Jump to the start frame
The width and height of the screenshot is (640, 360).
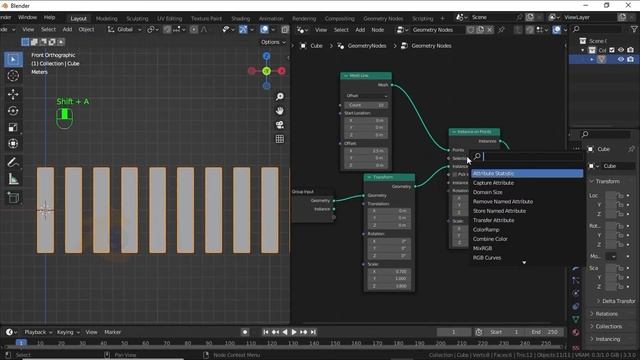coord(266,332)
